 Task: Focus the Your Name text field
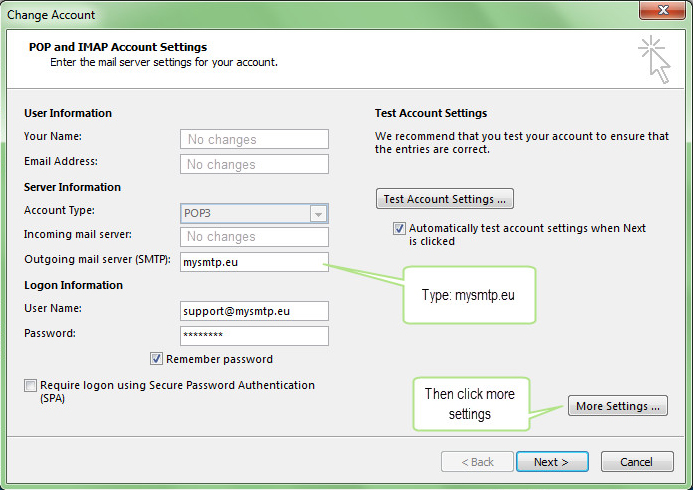[x=254, y=140]
